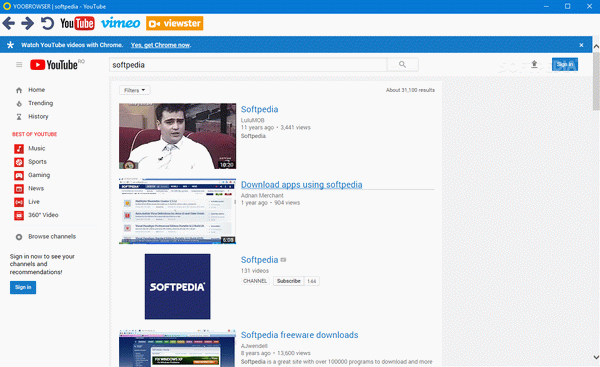
Task: Open 'Softpedia freeware downloads' video title
Action: click(300, 335)
